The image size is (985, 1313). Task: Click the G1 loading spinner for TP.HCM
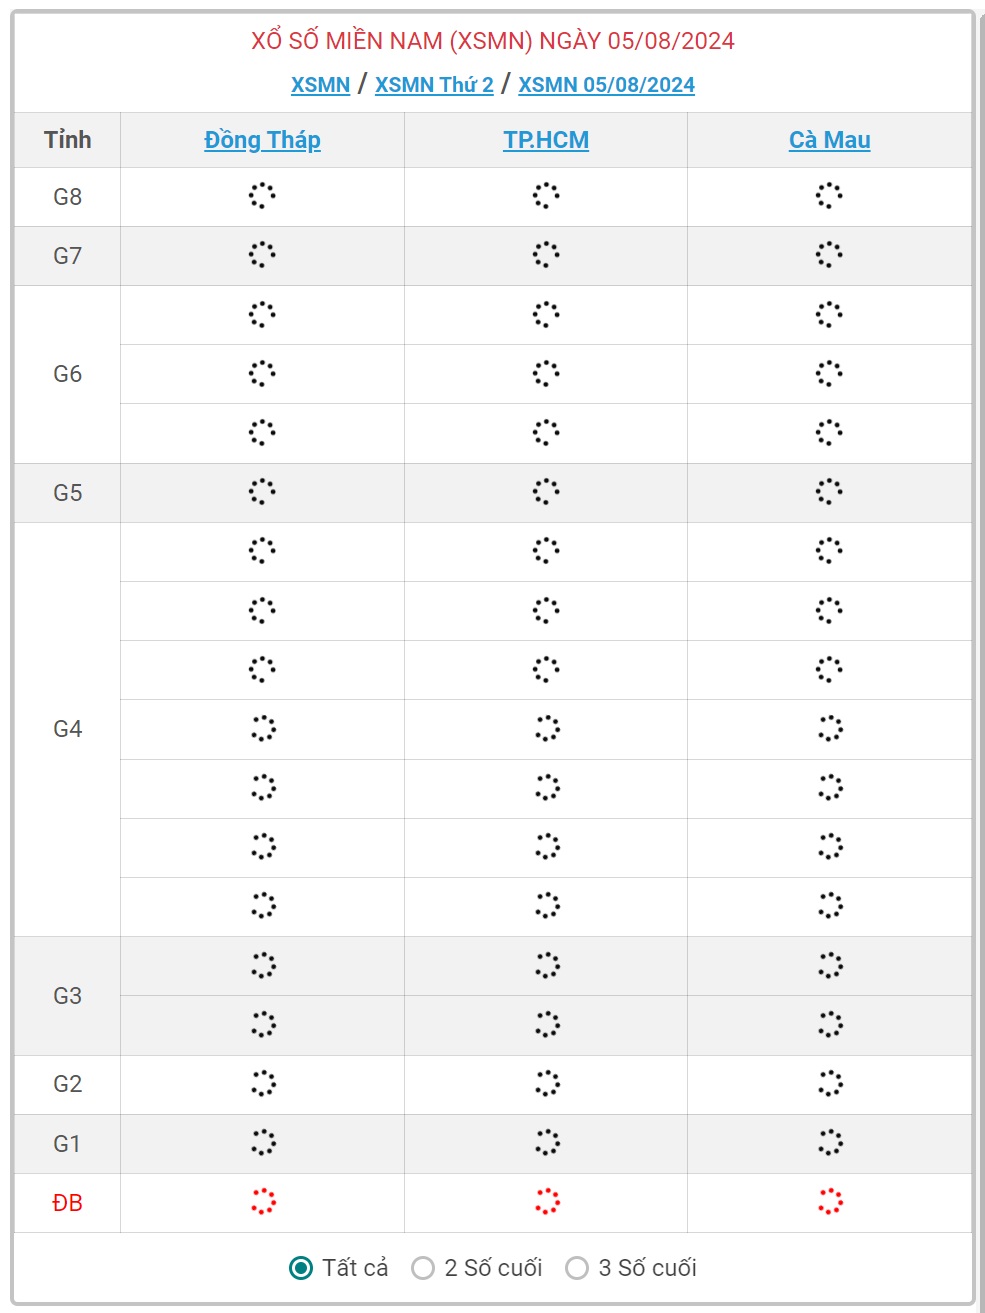tap(547, 1143)
